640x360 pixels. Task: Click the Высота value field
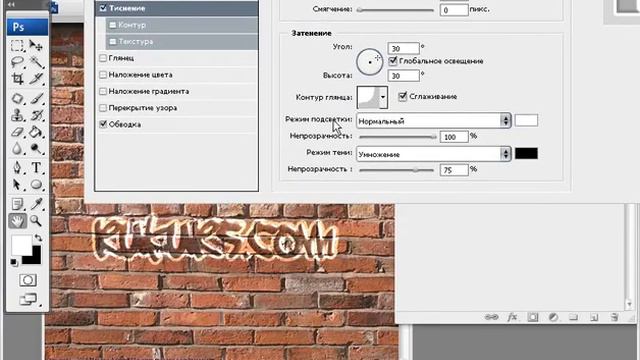pyautogui.click(x=403, y=76)
